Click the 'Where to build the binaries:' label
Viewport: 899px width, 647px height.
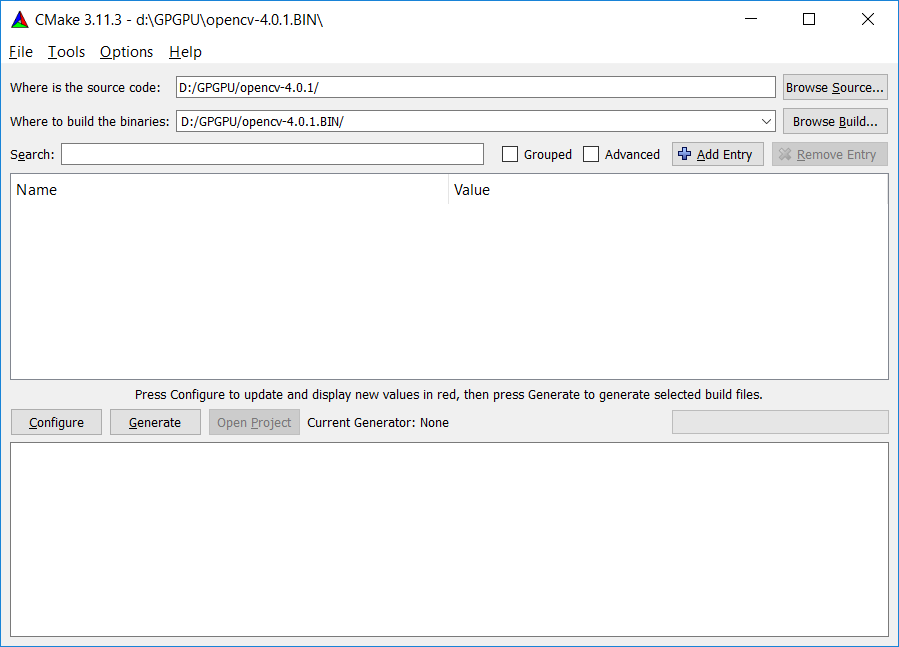(90, 122)
